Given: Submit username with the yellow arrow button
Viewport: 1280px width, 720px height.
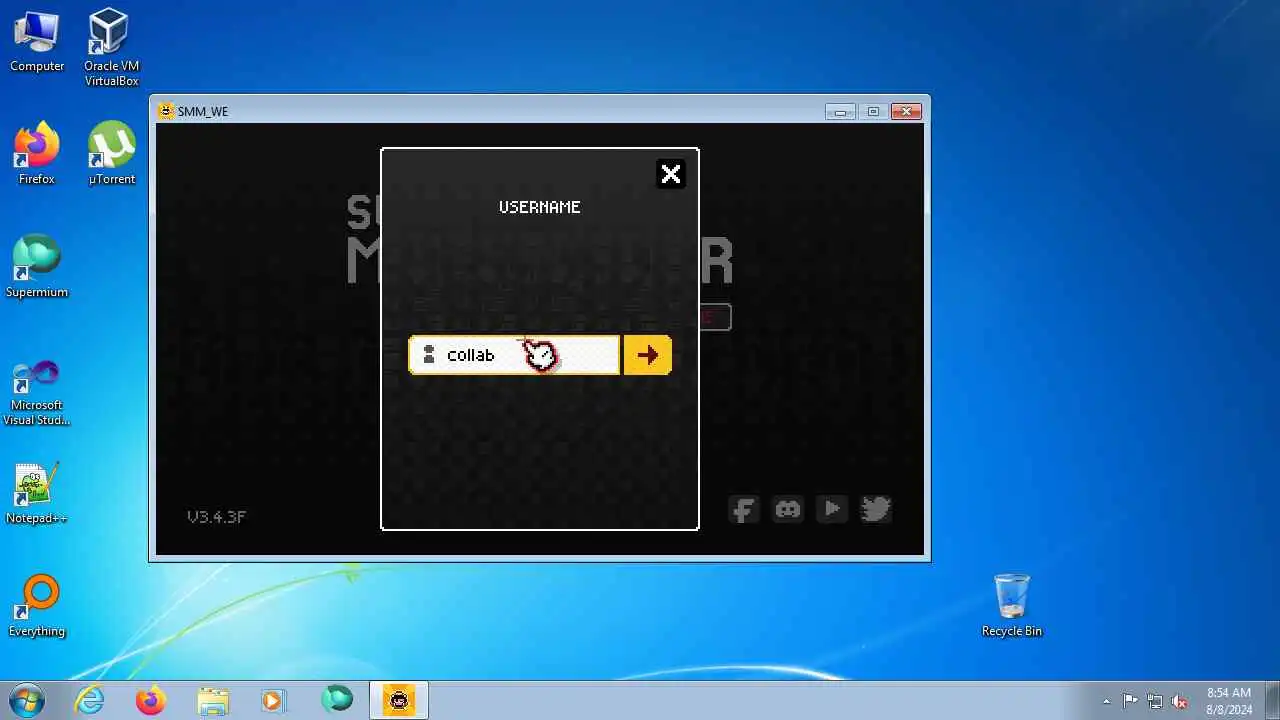Looking at the screenshot, I should pos(647,355).
